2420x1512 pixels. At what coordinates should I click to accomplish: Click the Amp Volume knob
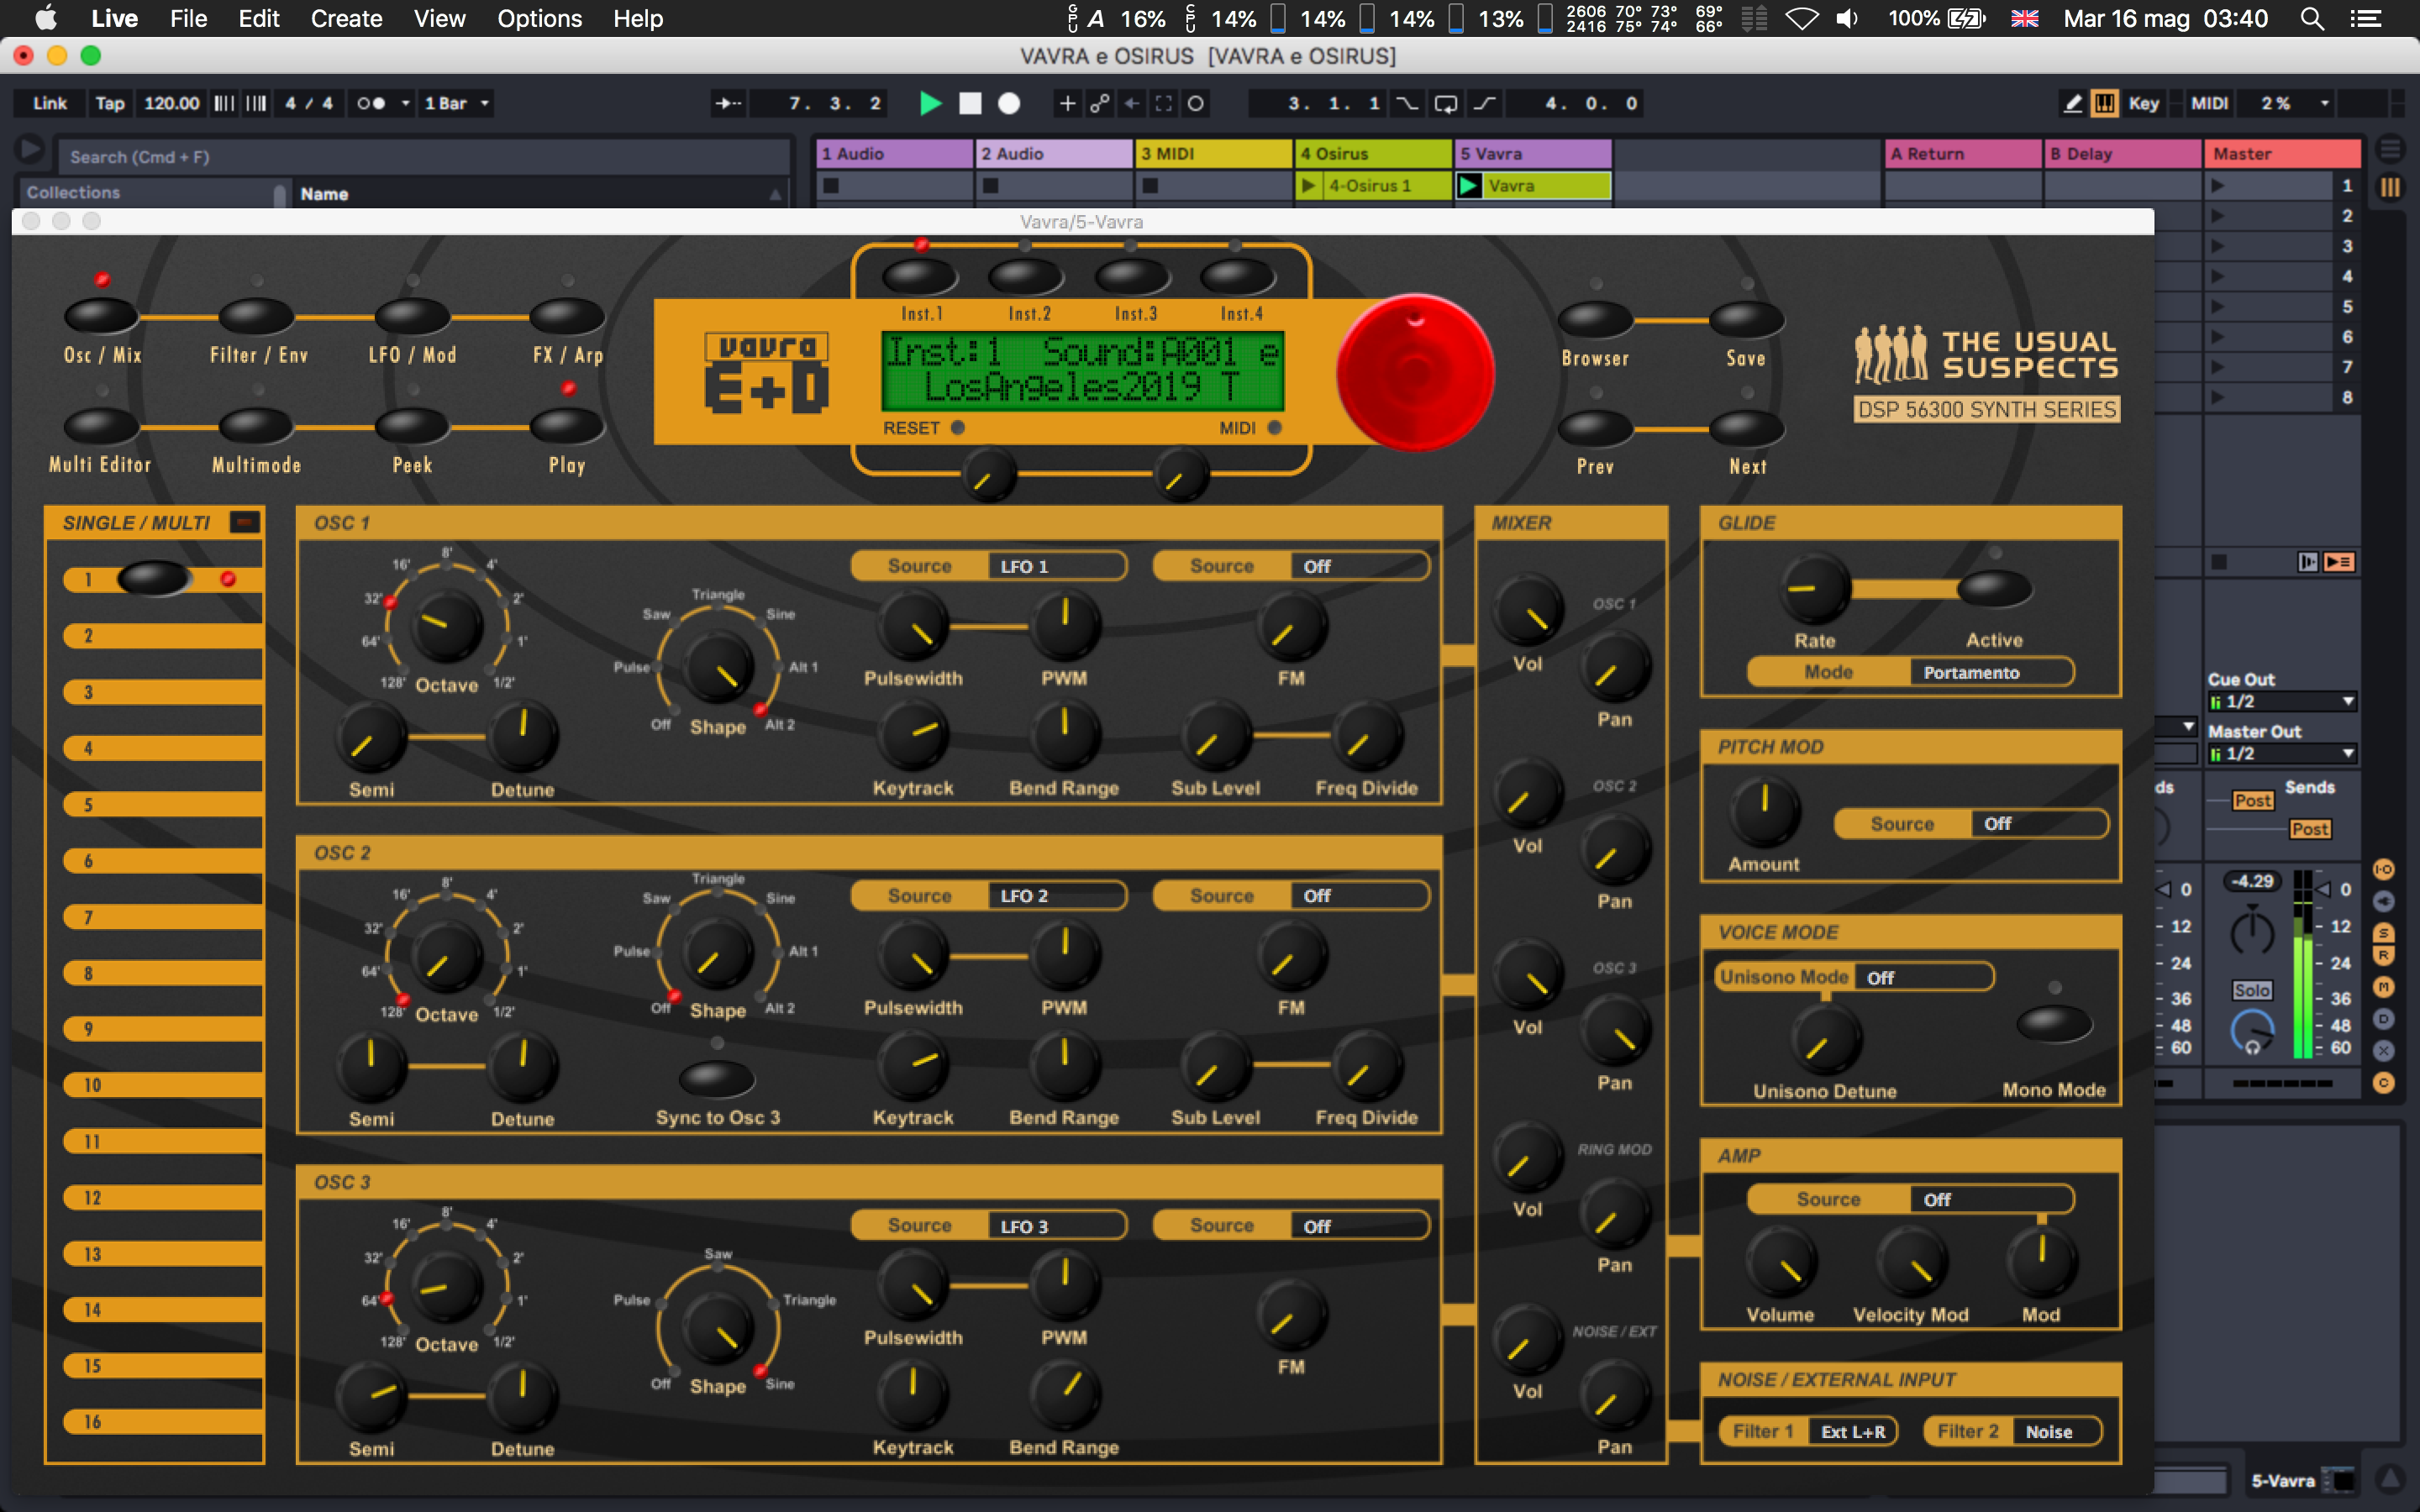1781,1262
